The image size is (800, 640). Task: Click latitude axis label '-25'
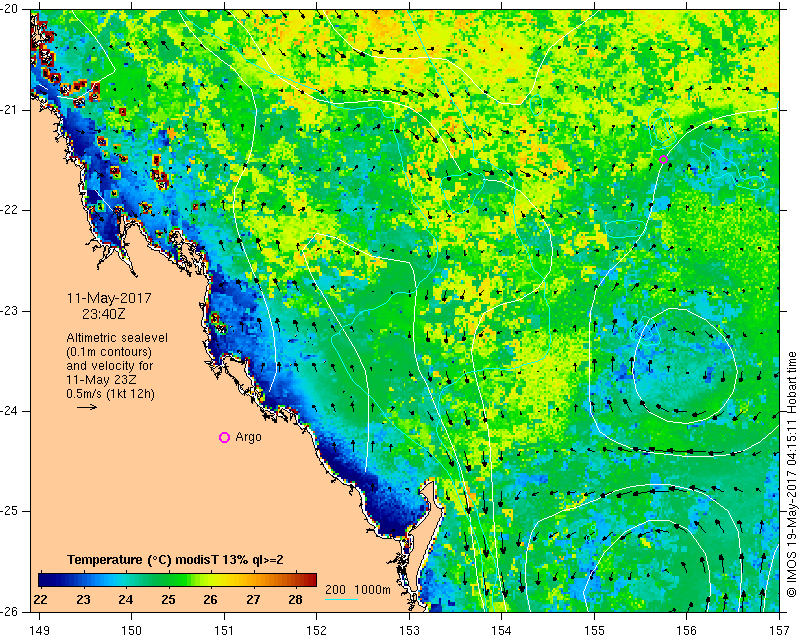tap(10, 511)
